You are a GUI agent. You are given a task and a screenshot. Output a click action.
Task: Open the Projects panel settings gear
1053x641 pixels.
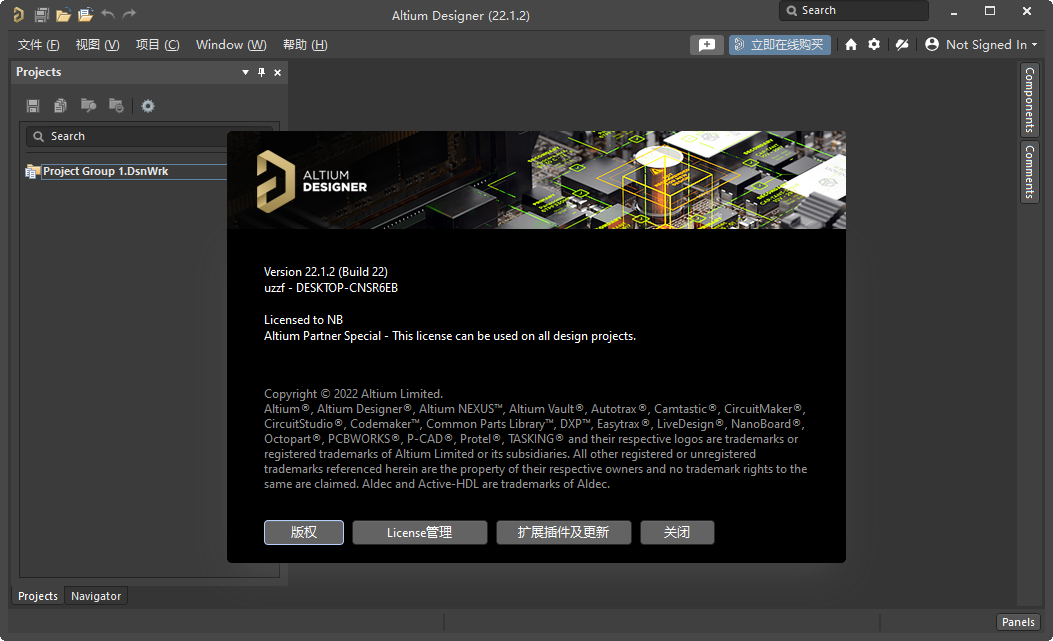point(148,105)
